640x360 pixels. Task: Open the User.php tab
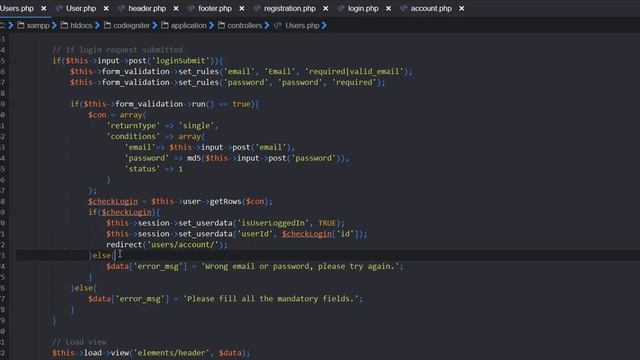tap(81, 8)
